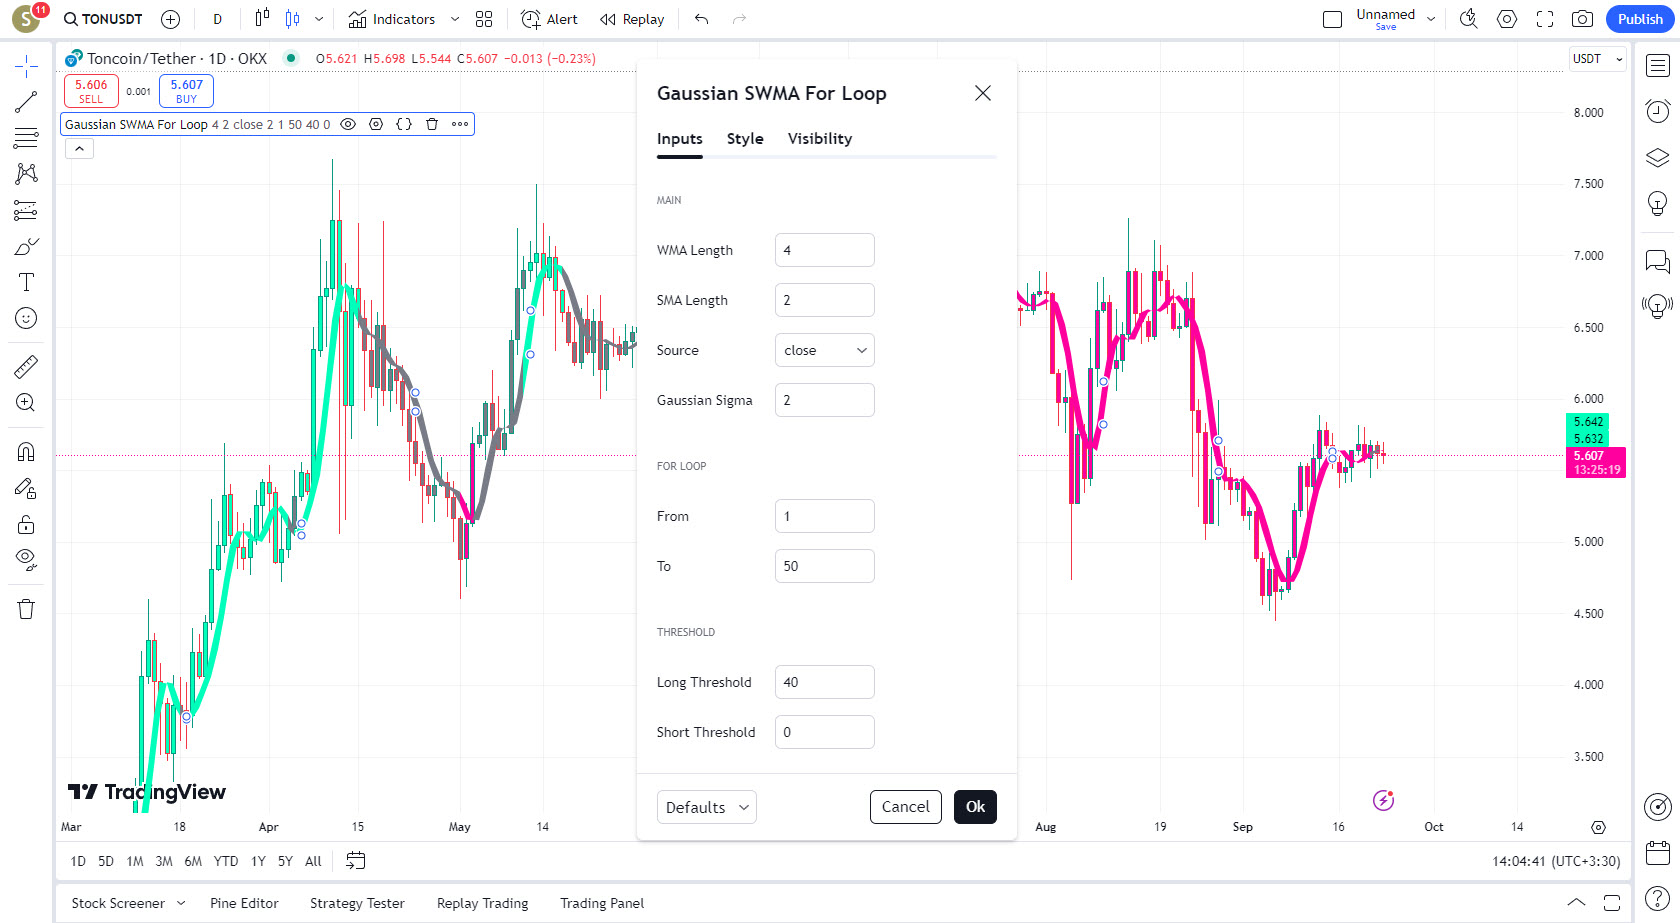Switch to the Style tab
The image size is (1680, 923).
745,139
